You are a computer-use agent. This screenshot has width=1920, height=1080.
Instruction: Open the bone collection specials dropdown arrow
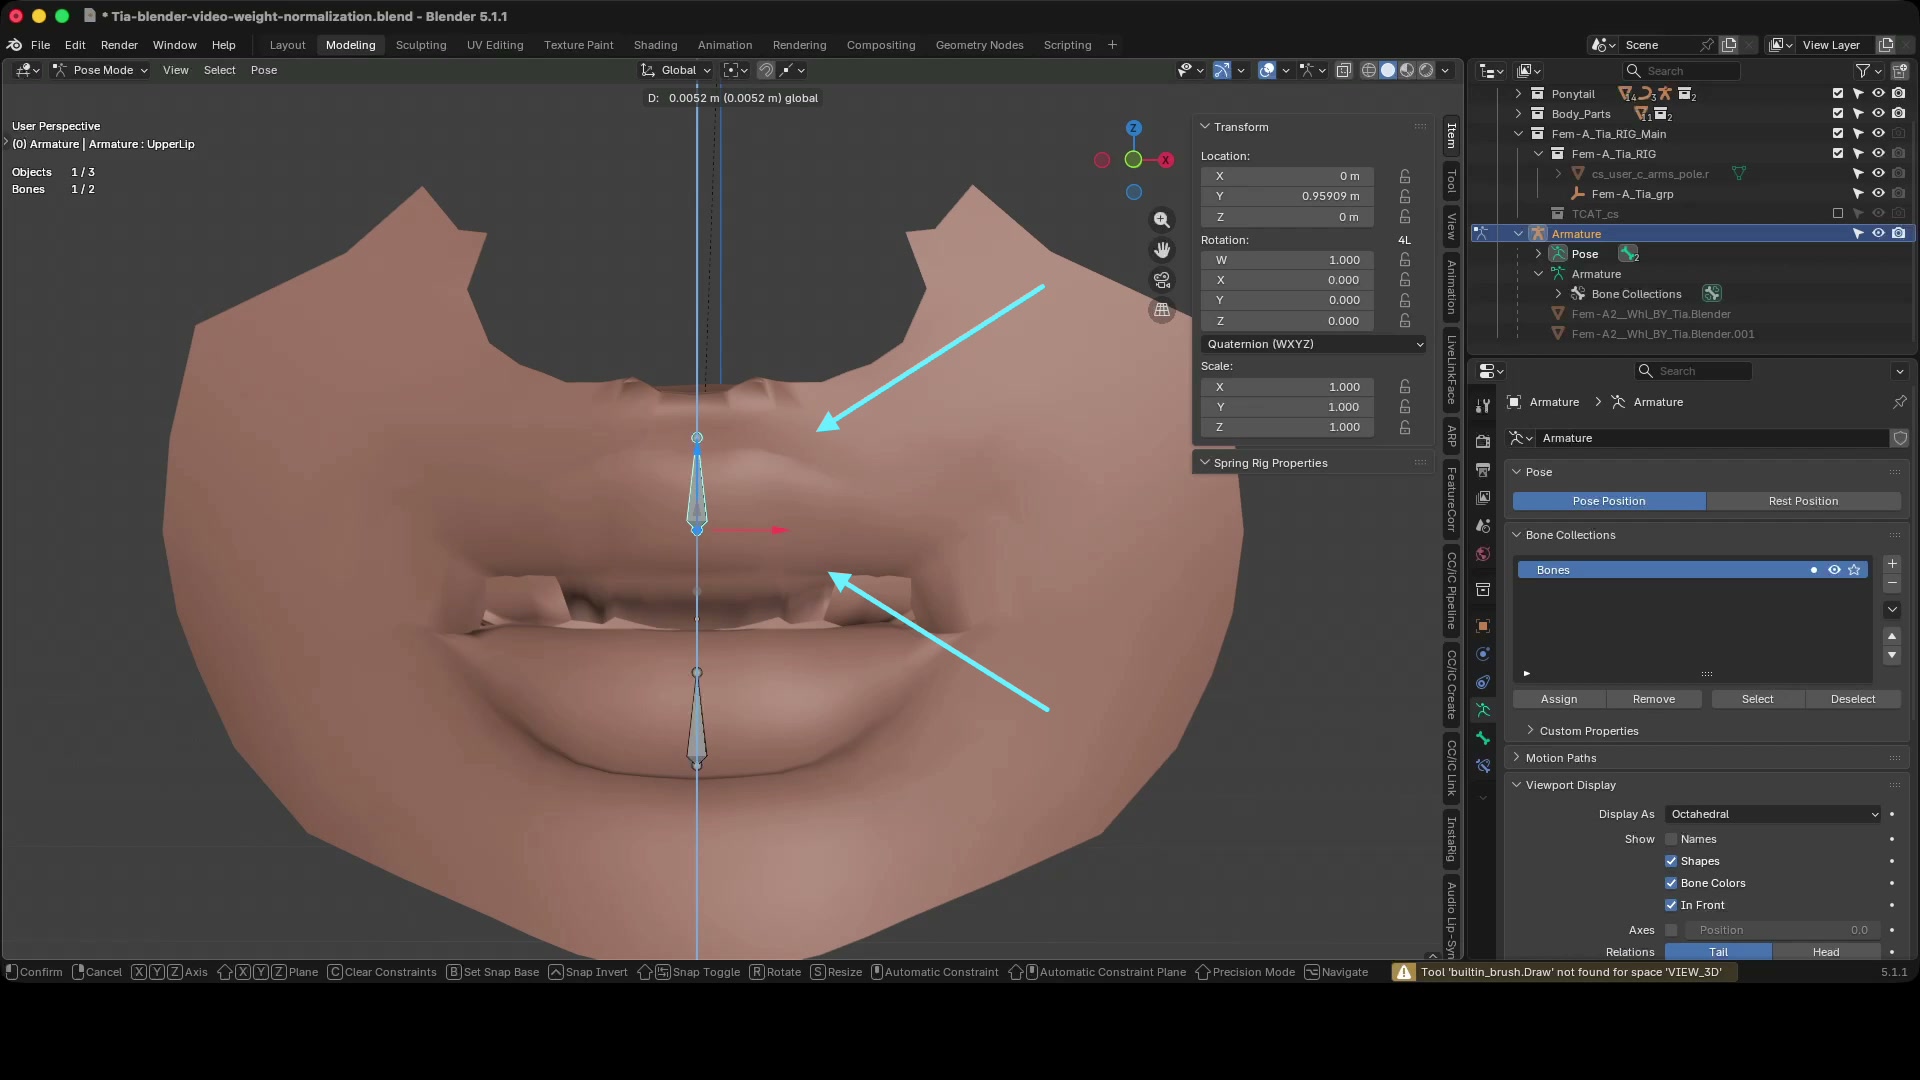(x=1892, y=609)
